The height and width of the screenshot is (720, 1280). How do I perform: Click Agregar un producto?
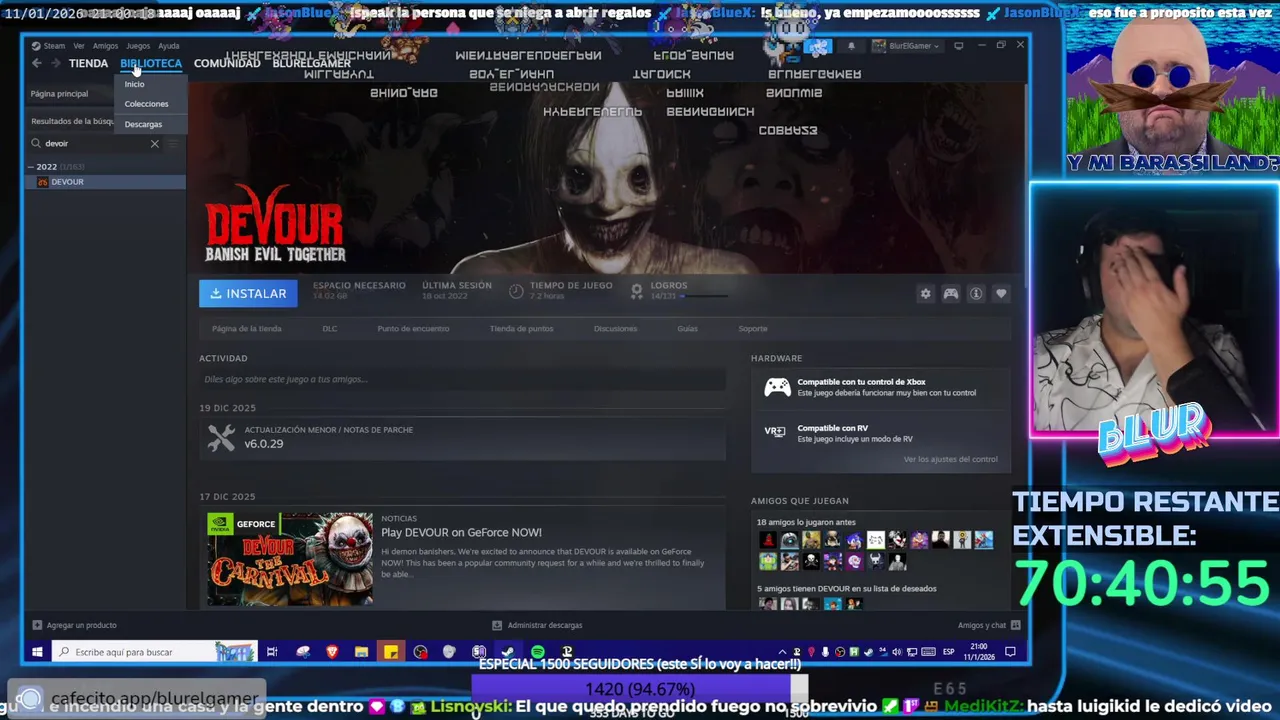tap(74, 625)
